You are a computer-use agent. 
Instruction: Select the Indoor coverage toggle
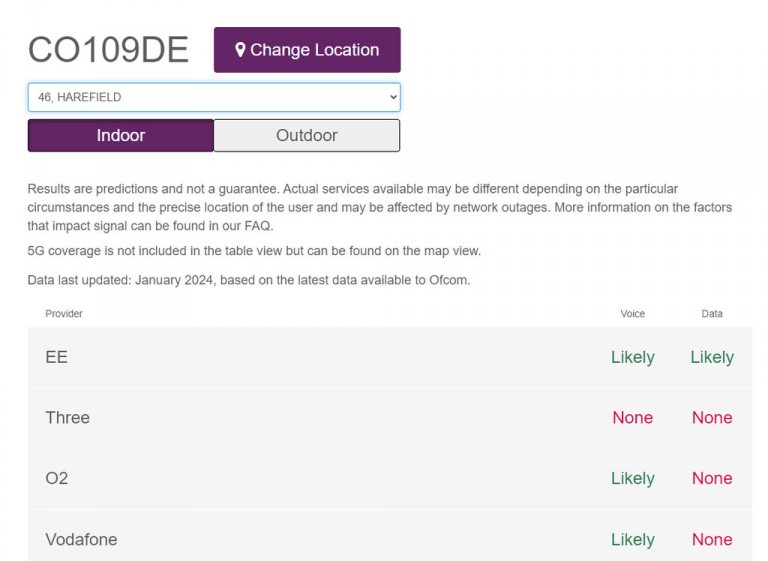pos(121,135)
